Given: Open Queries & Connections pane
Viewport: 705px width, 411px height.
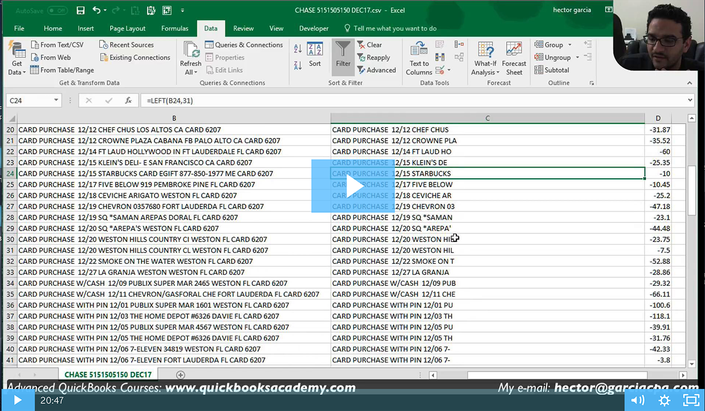Looking at the screenshot, I should click(244, 45).
